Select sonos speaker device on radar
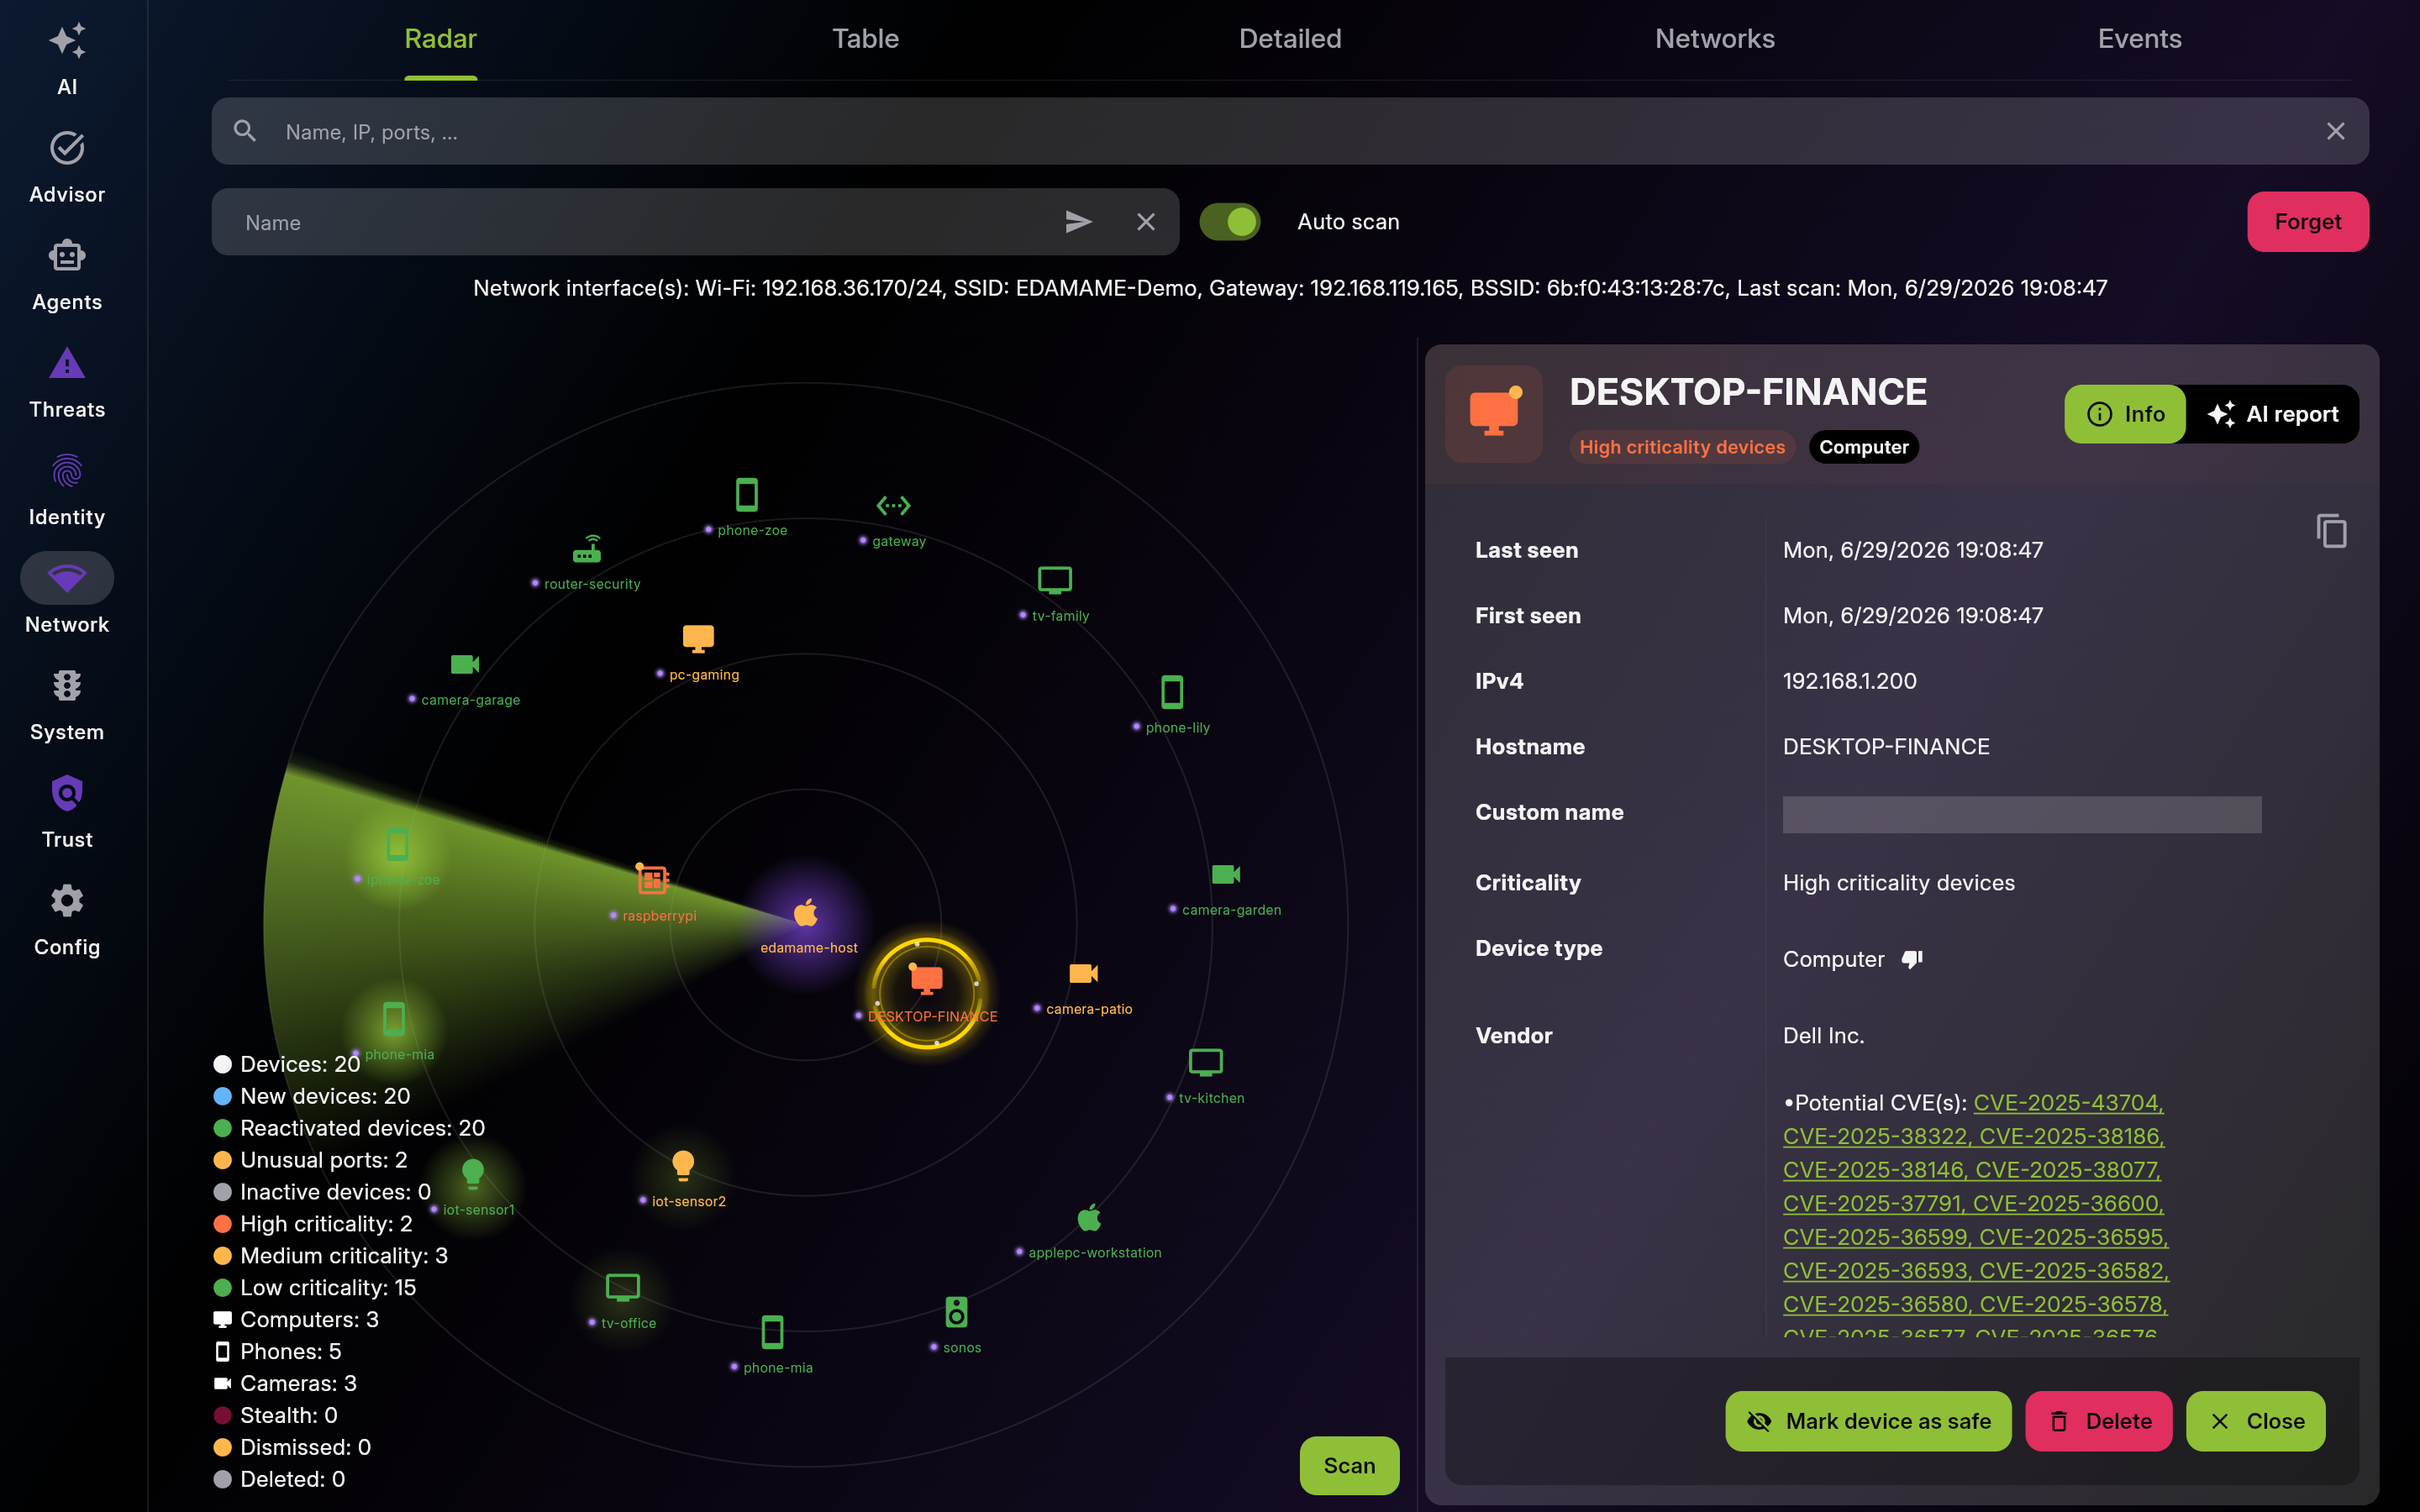2420x1512 pixels. pyautogui.click(x=956, y=1312)
